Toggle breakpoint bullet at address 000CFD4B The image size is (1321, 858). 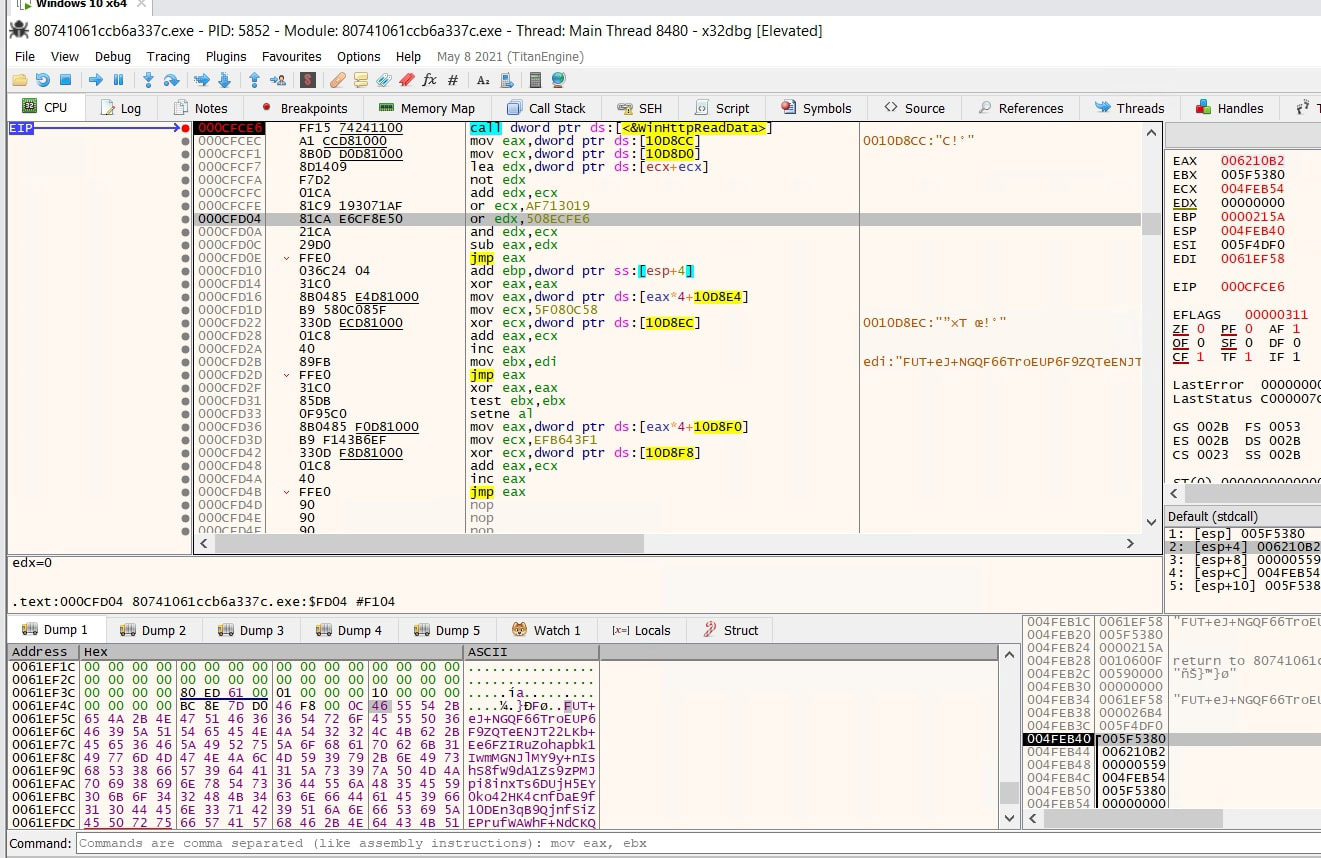185,492
